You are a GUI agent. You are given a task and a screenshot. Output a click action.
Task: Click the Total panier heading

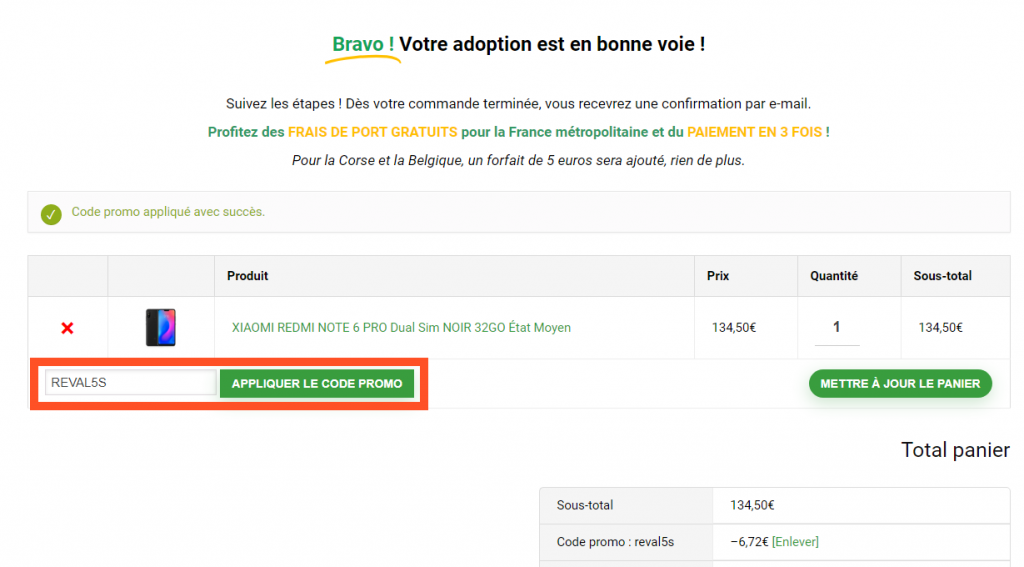(x=955, y=450)
